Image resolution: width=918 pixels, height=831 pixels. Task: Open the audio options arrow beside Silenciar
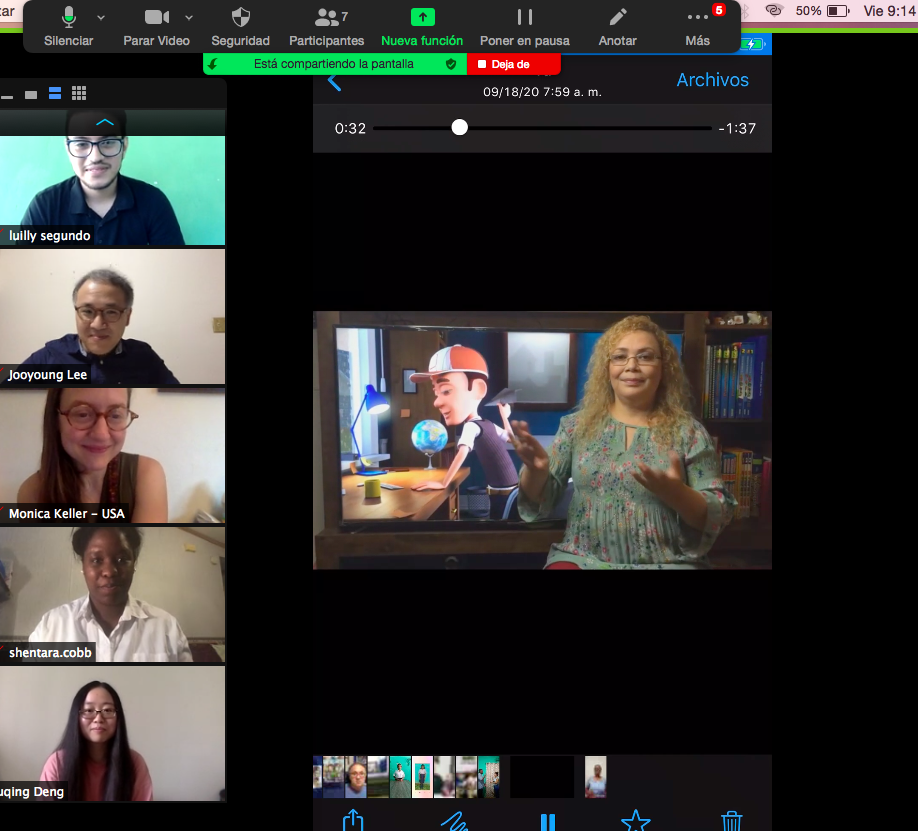[x=101, y=18]
